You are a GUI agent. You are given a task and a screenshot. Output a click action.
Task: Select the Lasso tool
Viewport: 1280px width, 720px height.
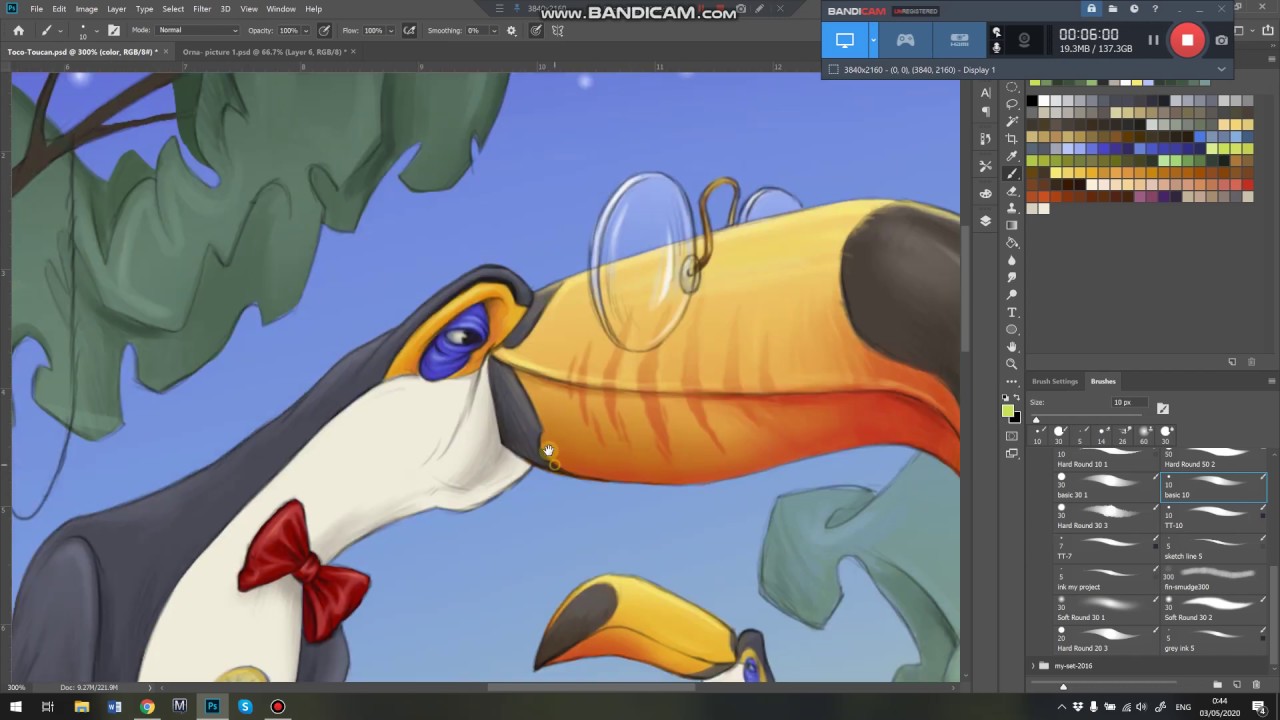(1012, 104)
